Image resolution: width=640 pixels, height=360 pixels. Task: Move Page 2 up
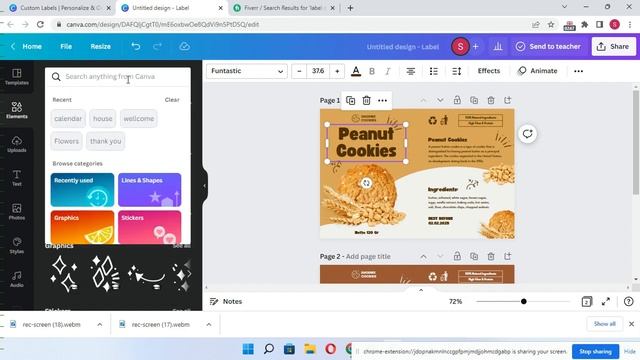coord(423,257)
